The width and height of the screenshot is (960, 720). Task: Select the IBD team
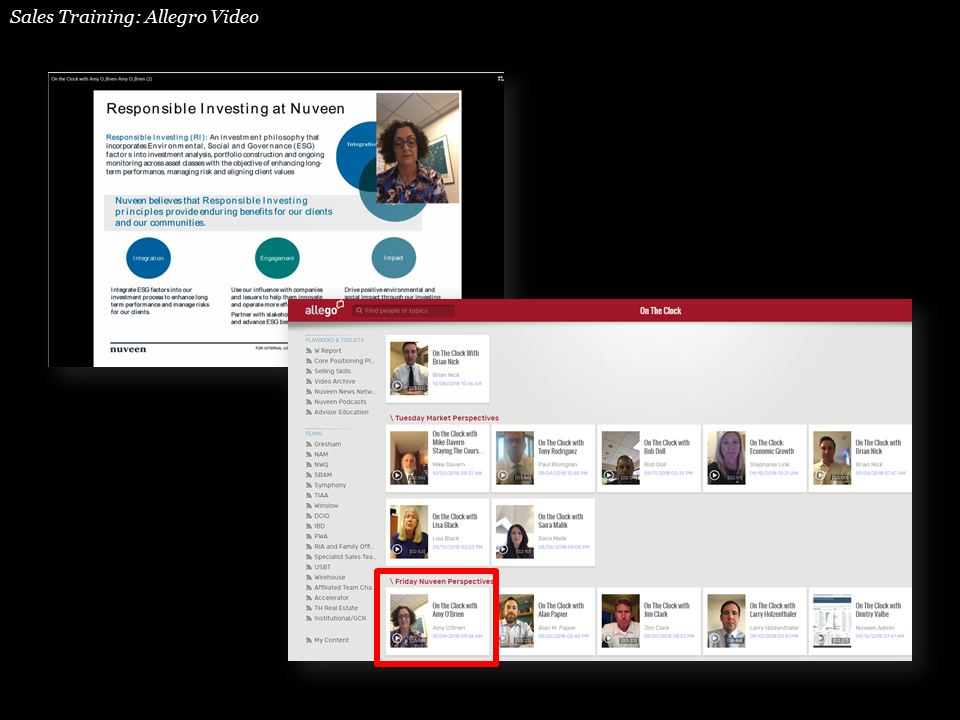(x=319, y=526)
